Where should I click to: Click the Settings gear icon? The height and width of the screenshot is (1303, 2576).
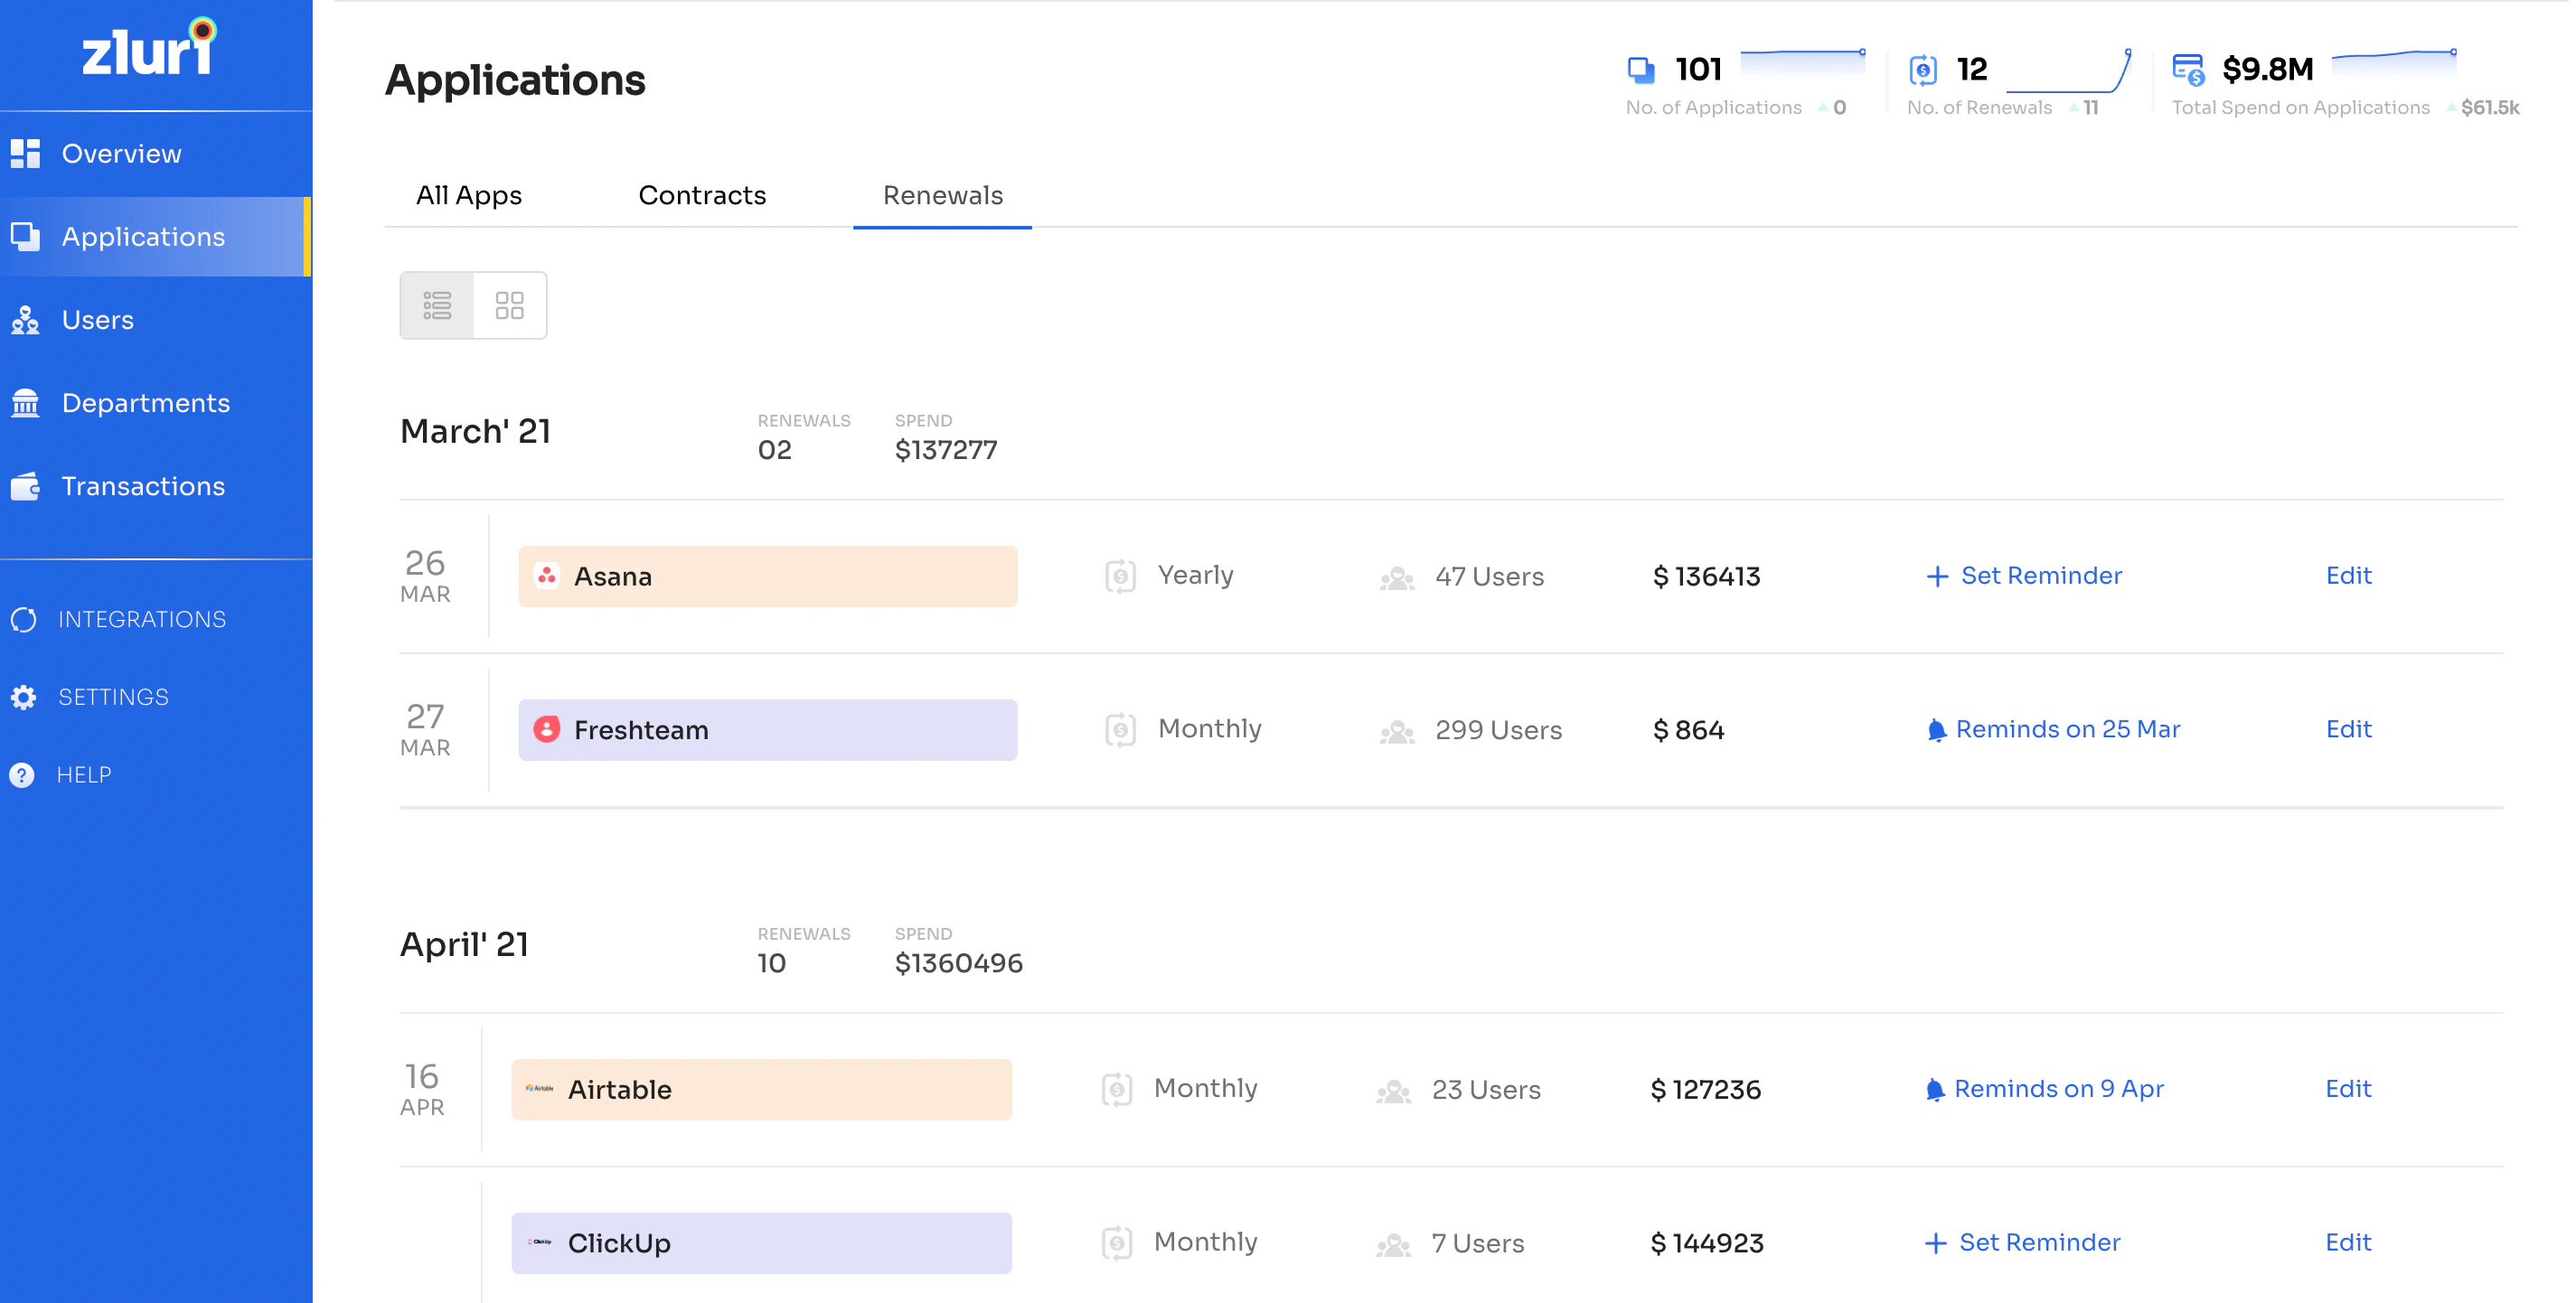coord(25,697)
